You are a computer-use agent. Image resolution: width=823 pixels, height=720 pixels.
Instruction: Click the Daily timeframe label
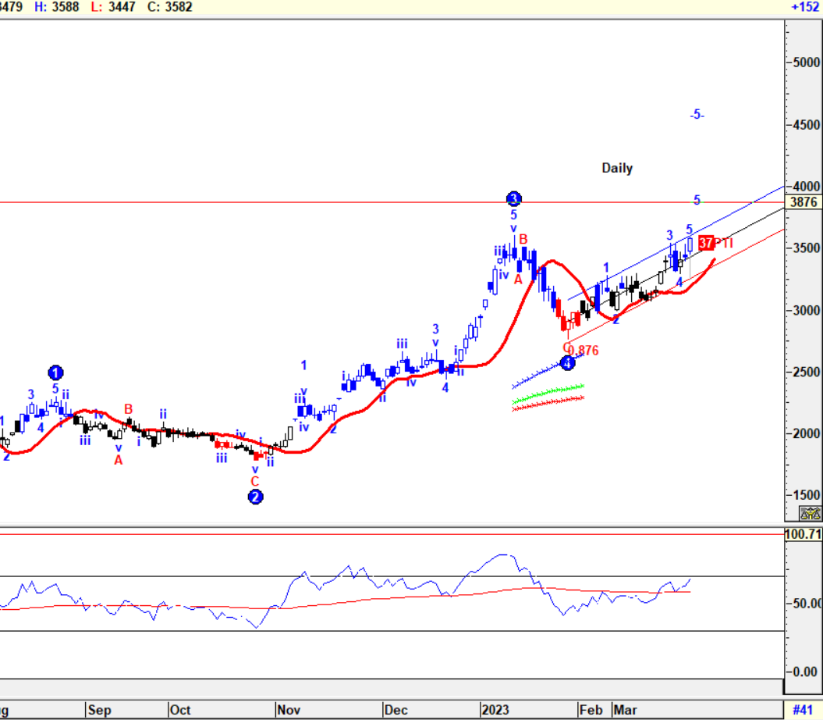617,168
